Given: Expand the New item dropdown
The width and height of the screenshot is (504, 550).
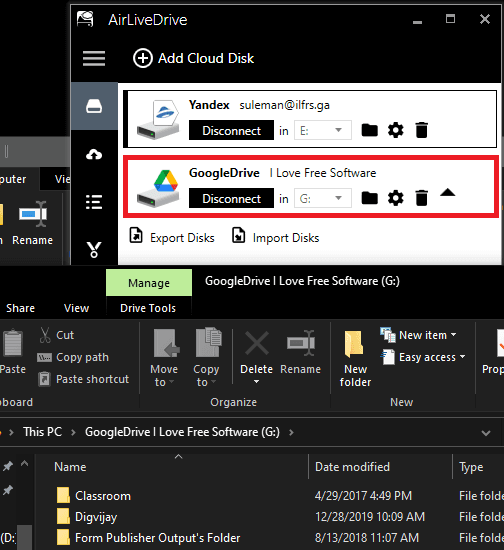Looking at the screenshot, I should tap(453, 335).
